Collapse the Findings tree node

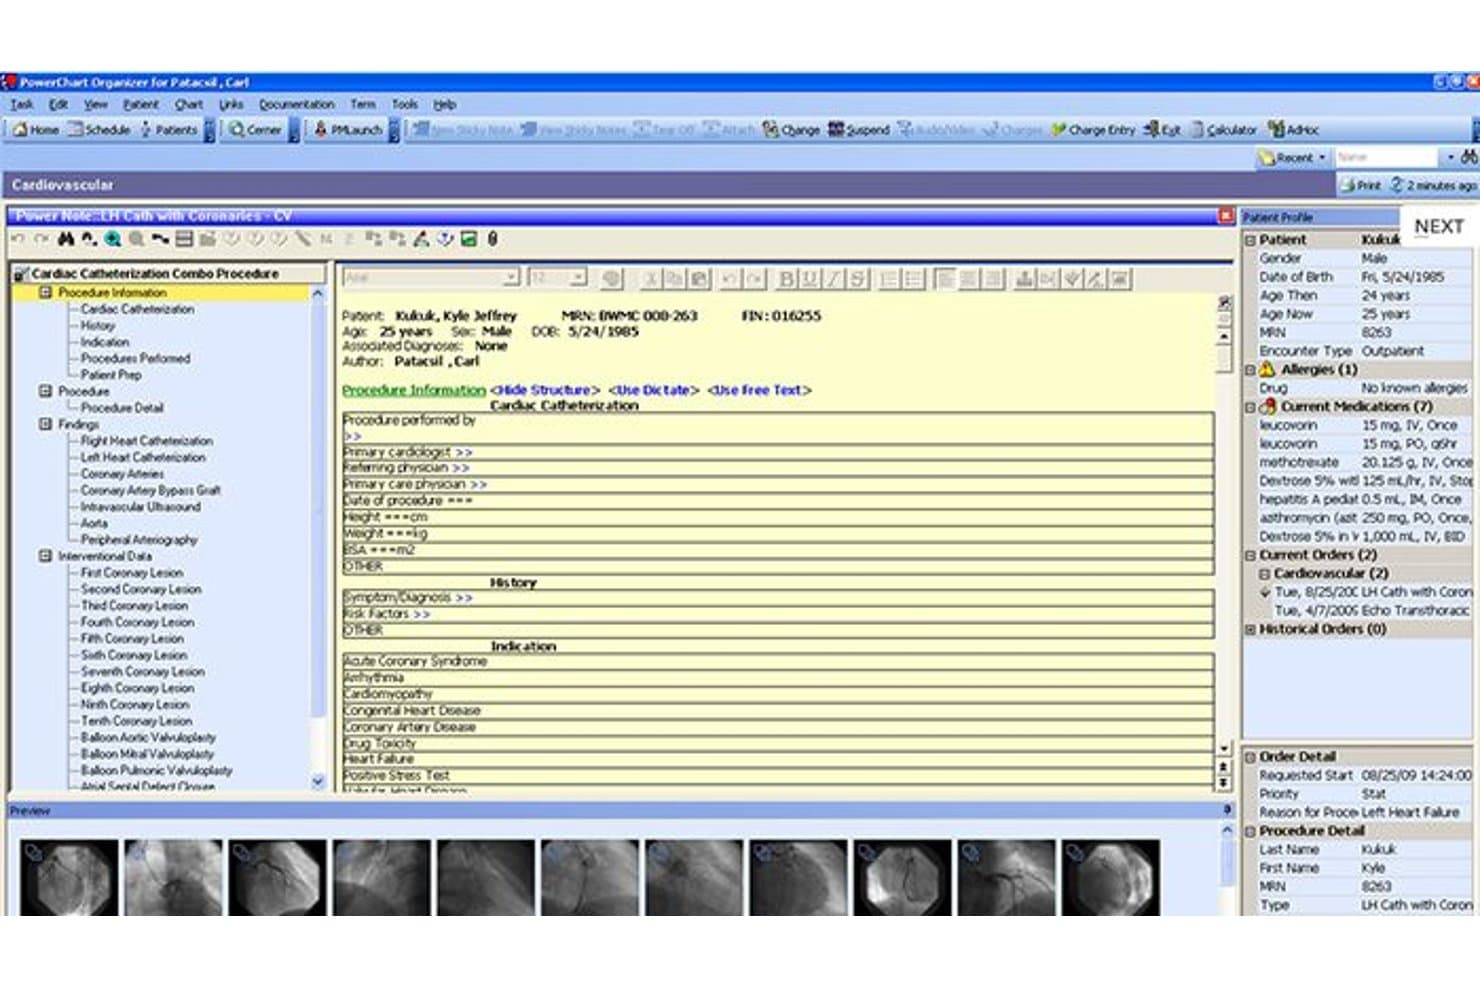click(x=45, y=424)
